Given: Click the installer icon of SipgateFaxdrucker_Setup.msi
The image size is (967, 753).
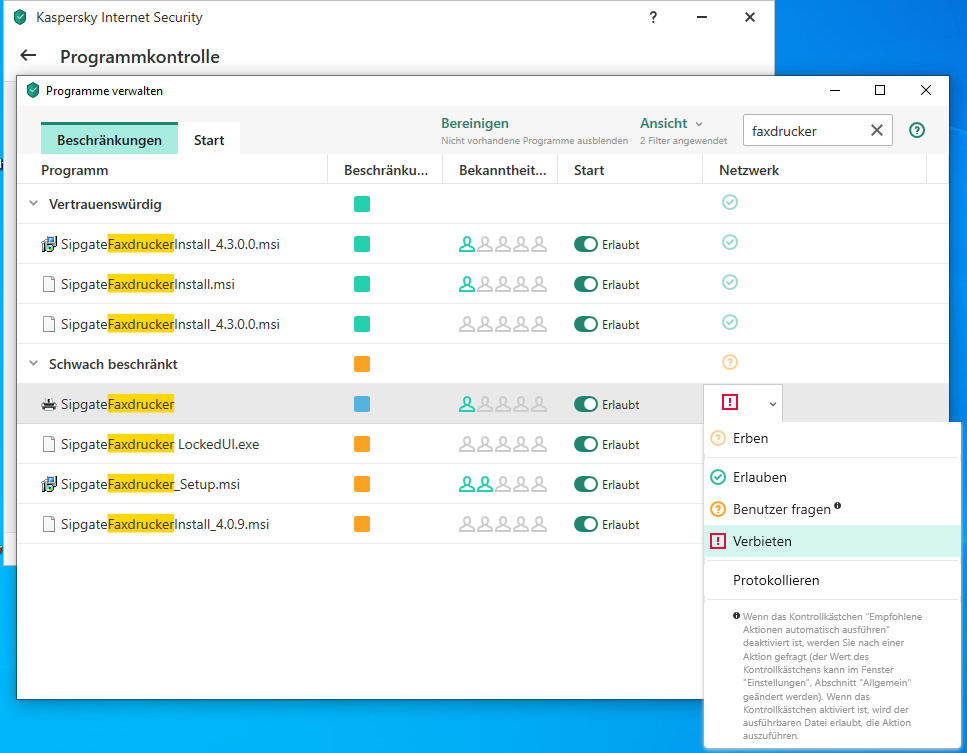Looking at the screenshot, I should (x=49, y=485).
